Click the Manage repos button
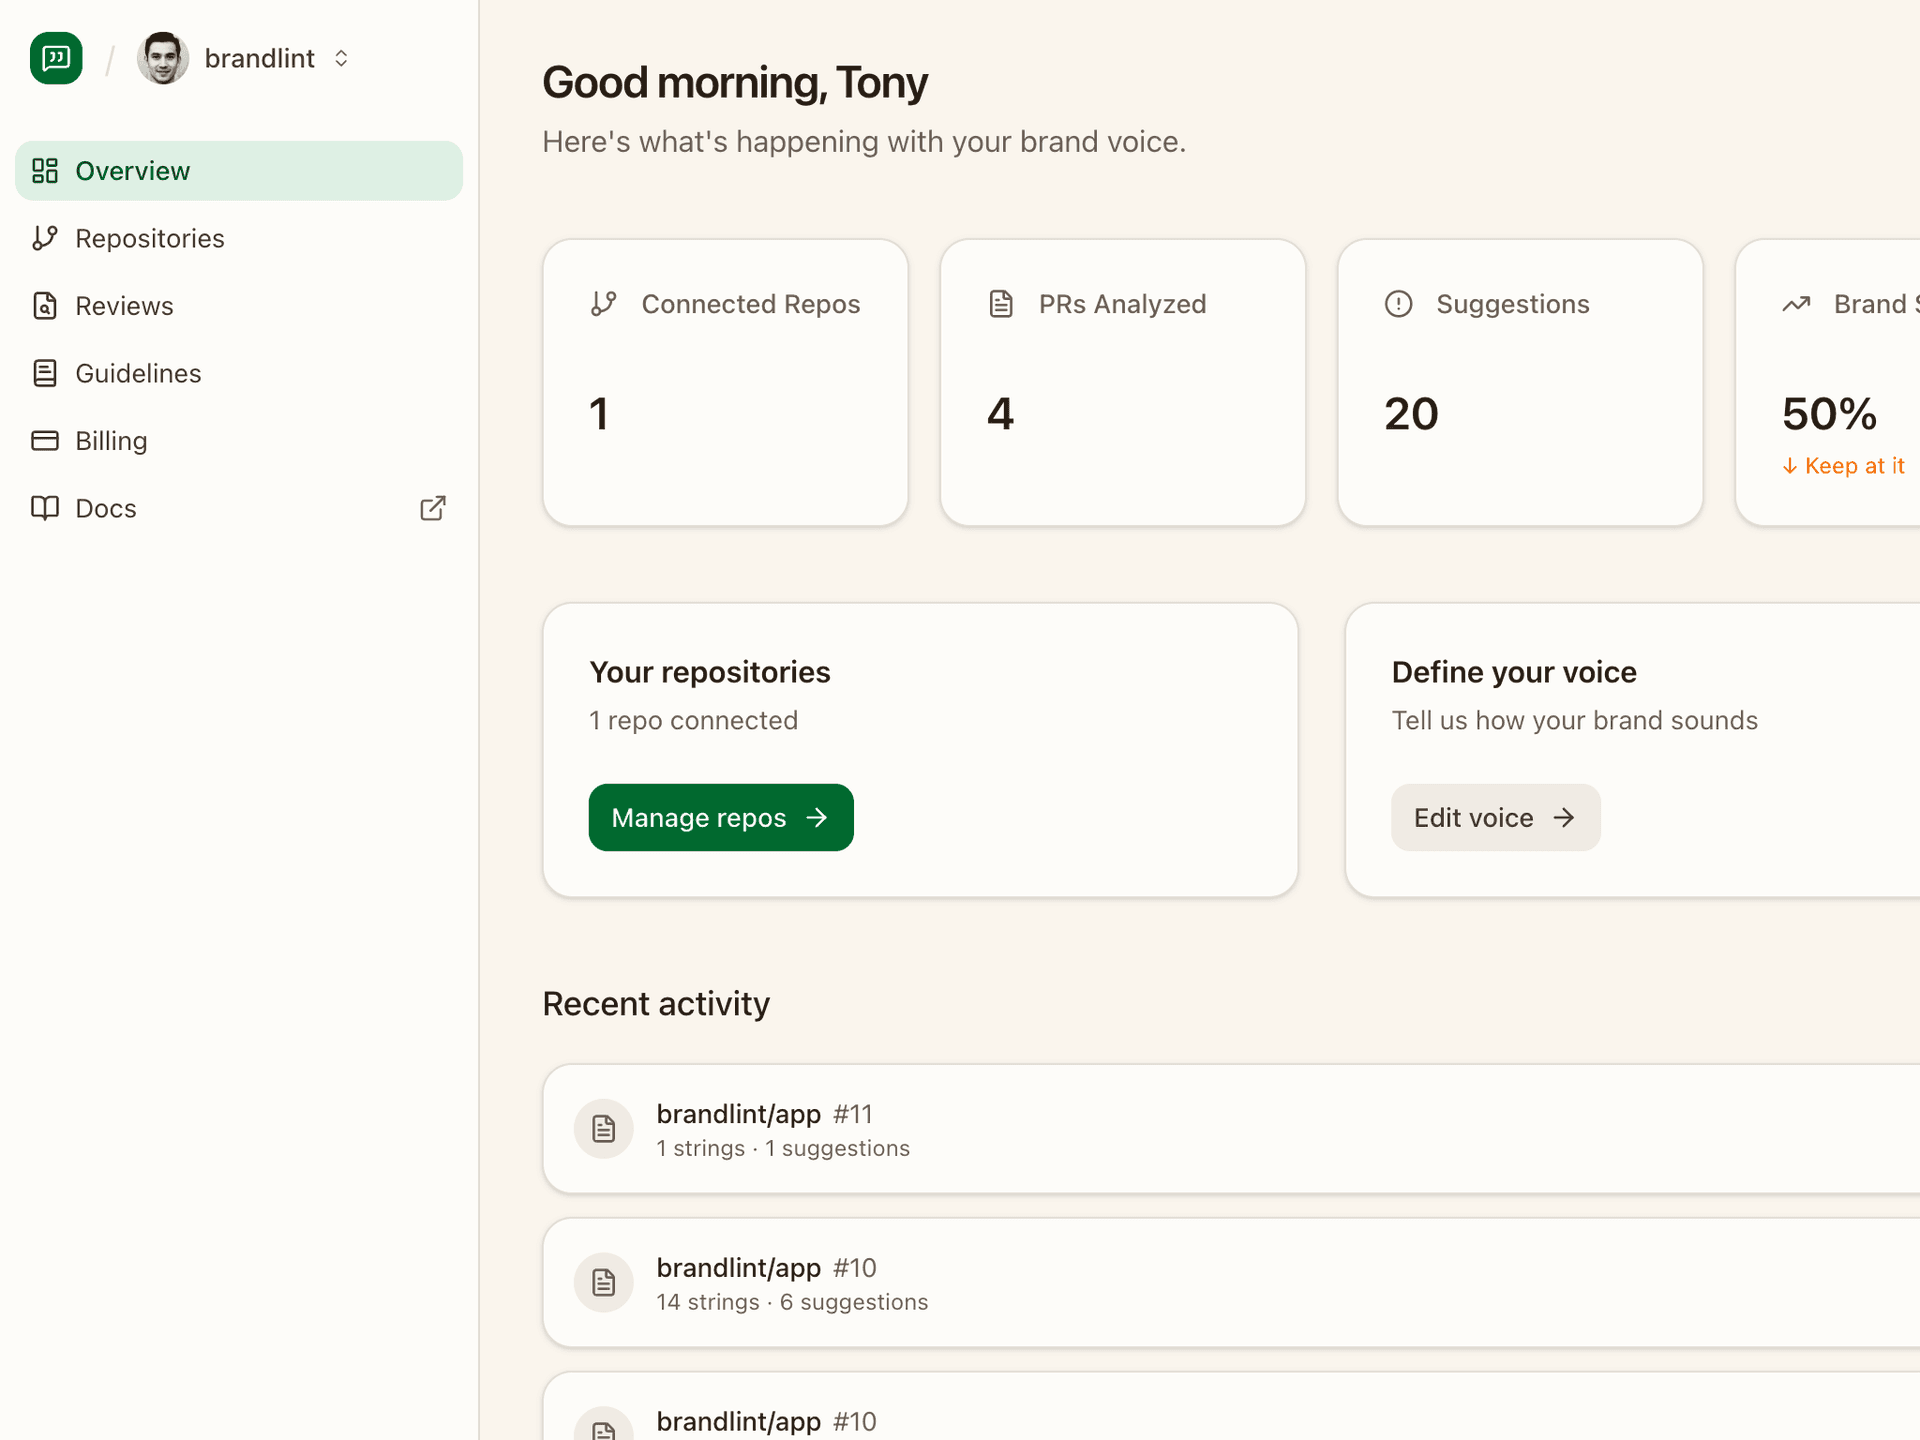Image resolution: width=1920 pixels, height=1440 pixels. (x=720, y=817)
